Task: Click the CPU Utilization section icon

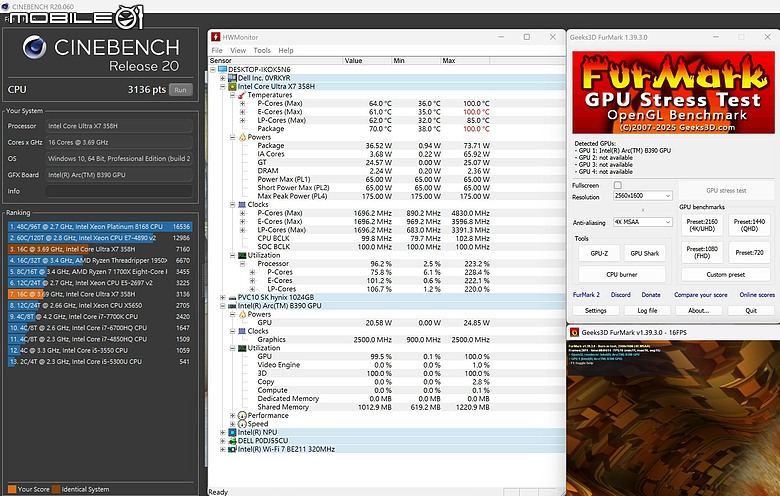Action: [242, 255]
